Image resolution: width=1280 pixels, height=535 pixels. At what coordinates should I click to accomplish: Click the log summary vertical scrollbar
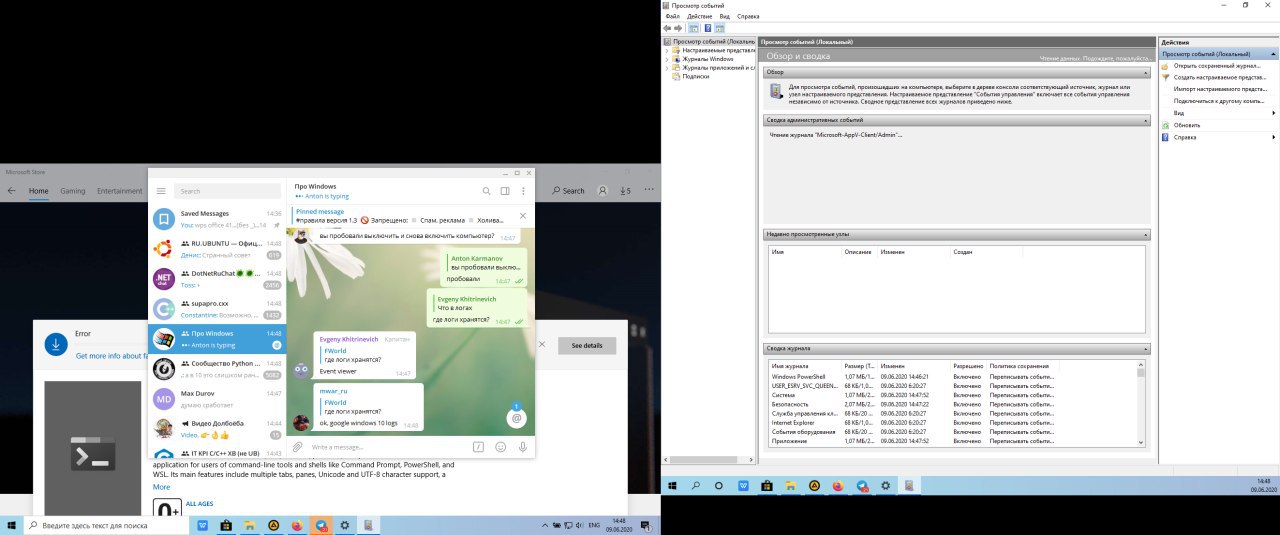[x=1140, y=404]
